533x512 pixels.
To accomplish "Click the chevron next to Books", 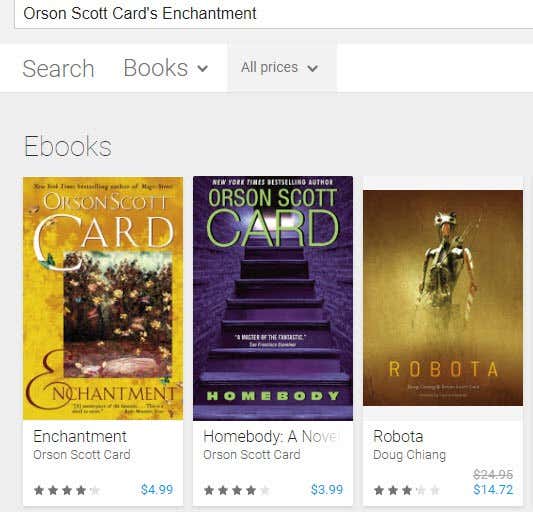I will coord(203,69).
